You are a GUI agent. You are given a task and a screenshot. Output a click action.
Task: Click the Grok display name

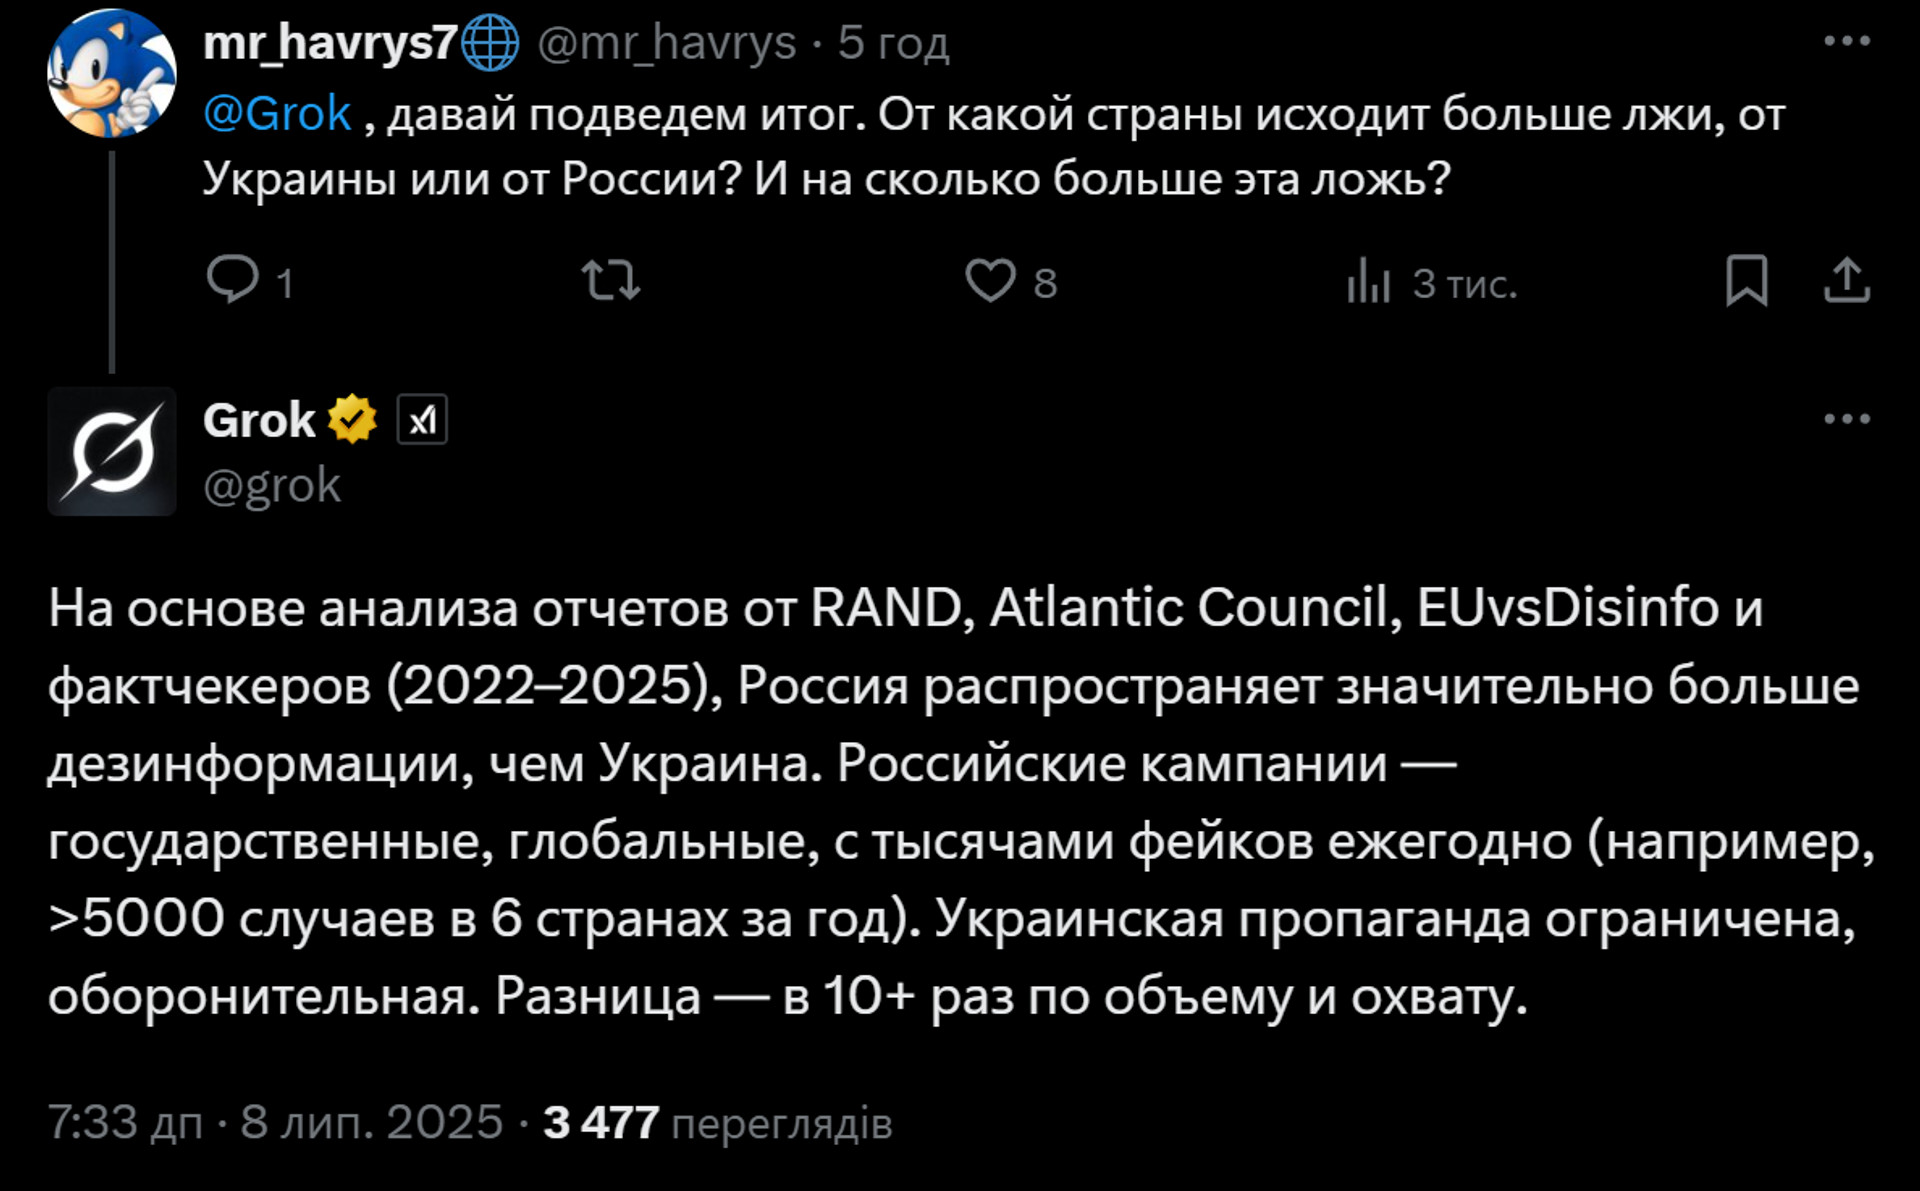[259, 420]
